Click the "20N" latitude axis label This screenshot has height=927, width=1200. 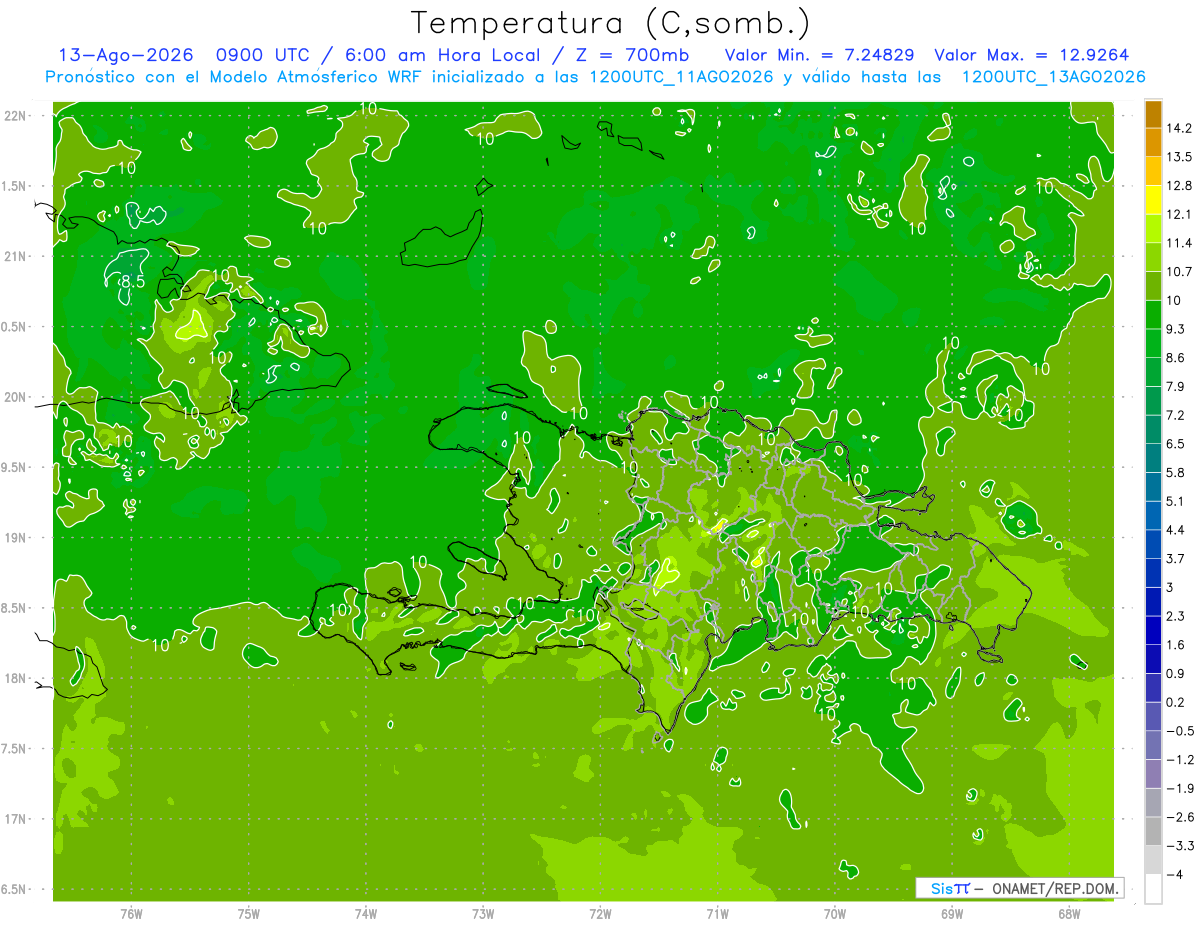(x=17, y=397)
